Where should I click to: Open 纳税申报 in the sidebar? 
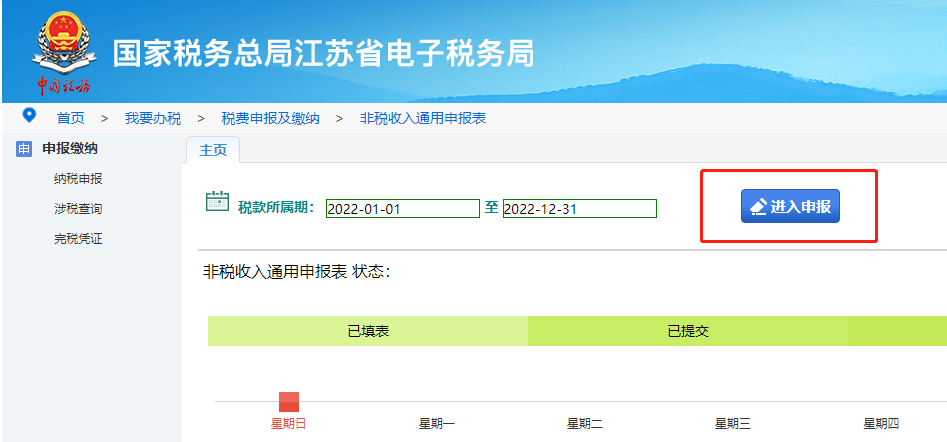pyautogui.click(x=78, y=179)
